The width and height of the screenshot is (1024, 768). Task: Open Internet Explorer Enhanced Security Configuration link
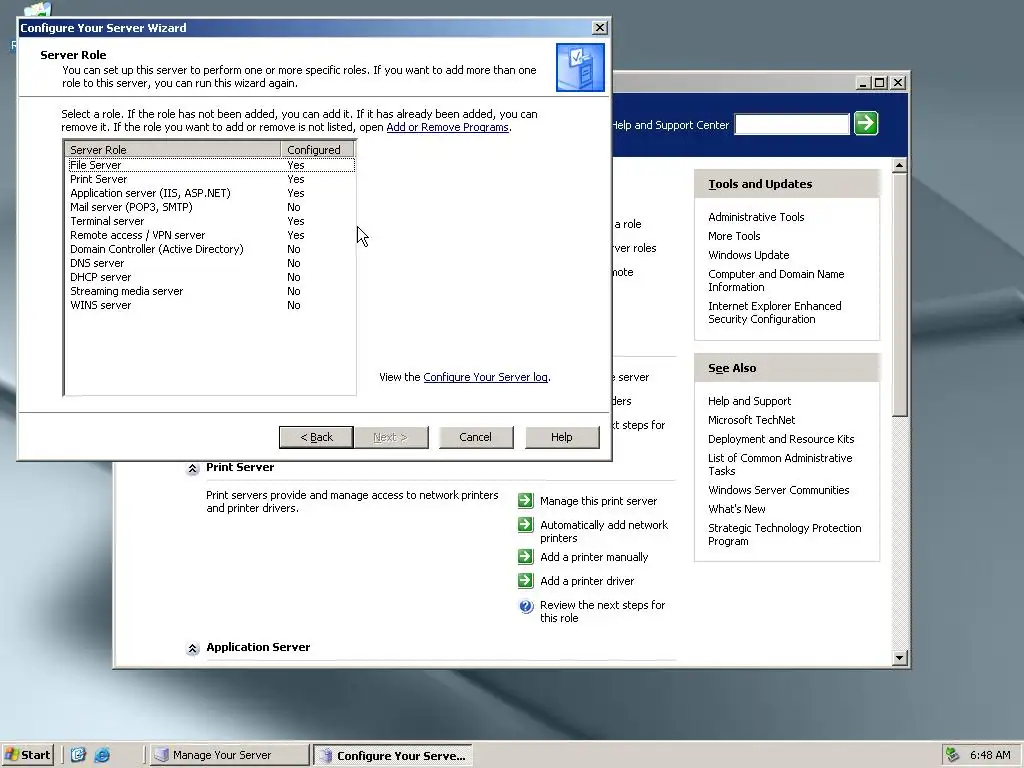click(775, 312)
